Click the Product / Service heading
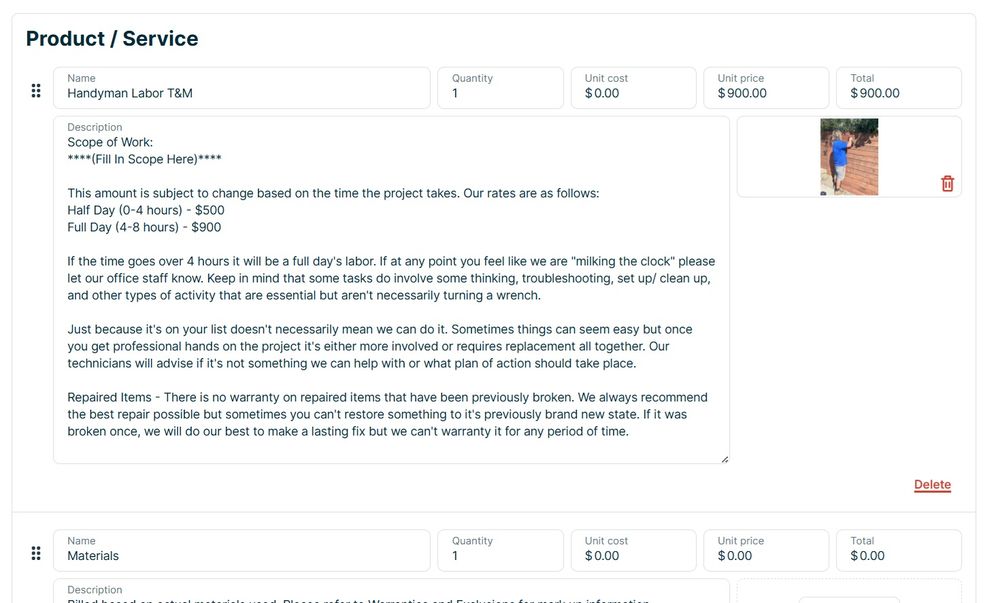Viewport: 998px width, 603px height. [112, 39]
